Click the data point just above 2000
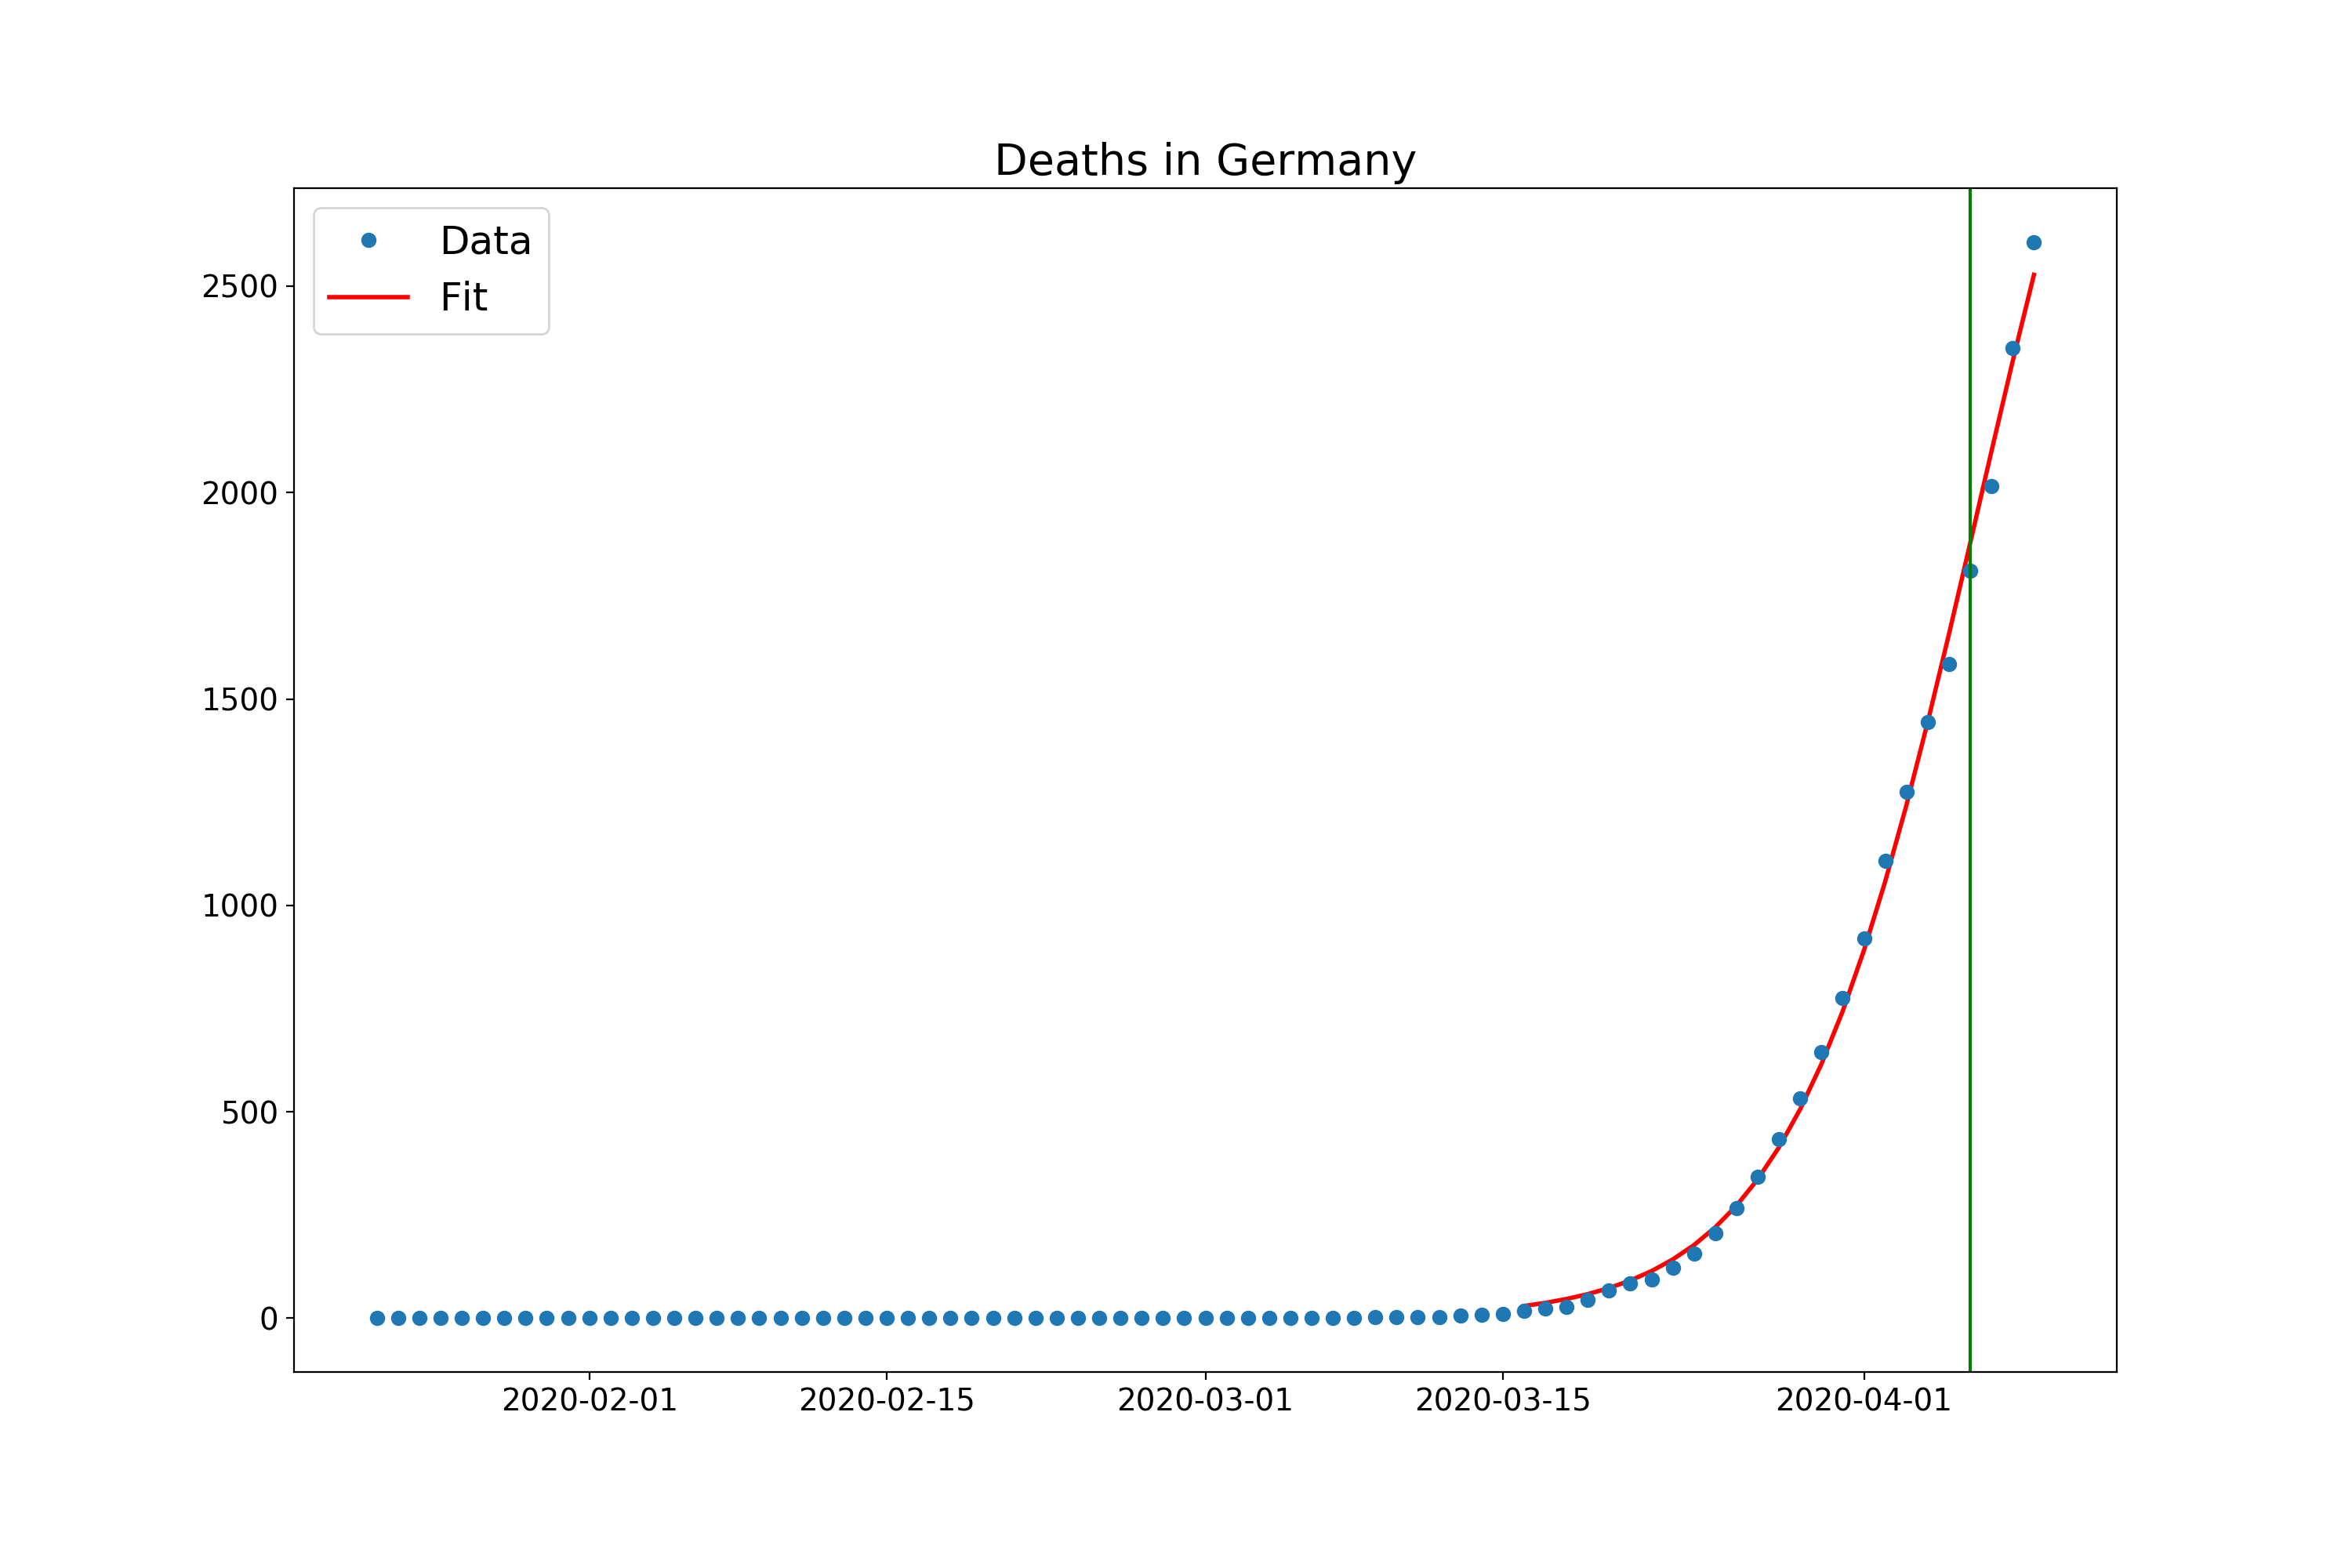This screenshot has width=2352, height=1568. [1991, 487]
